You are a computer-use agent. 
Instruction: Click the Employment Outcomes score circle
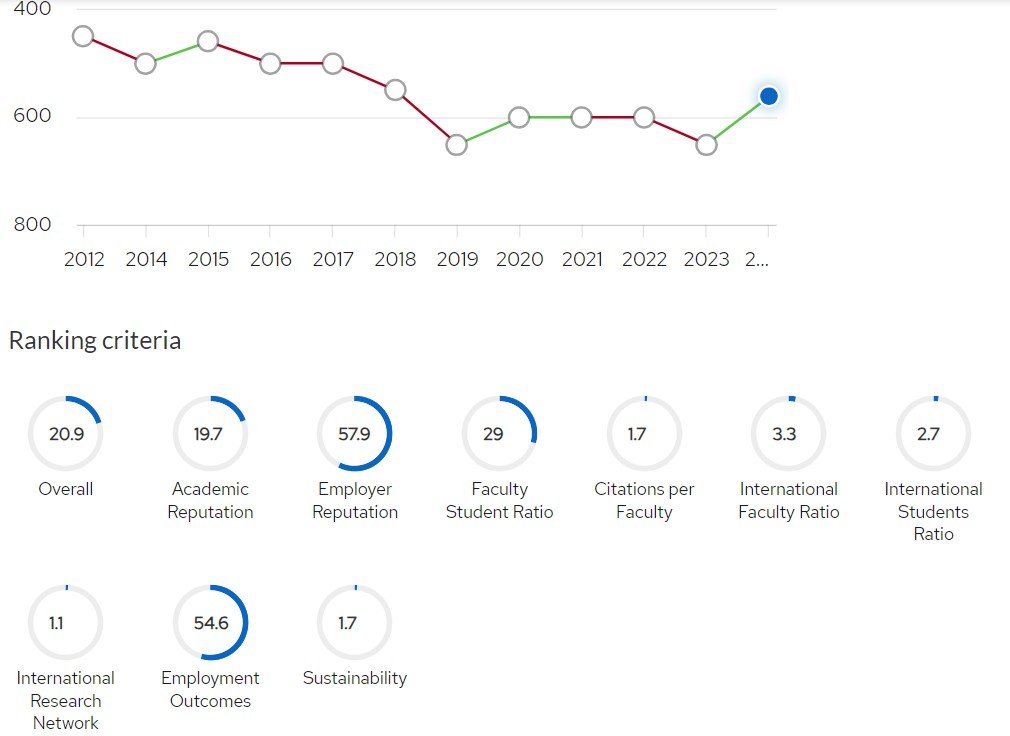210,623
